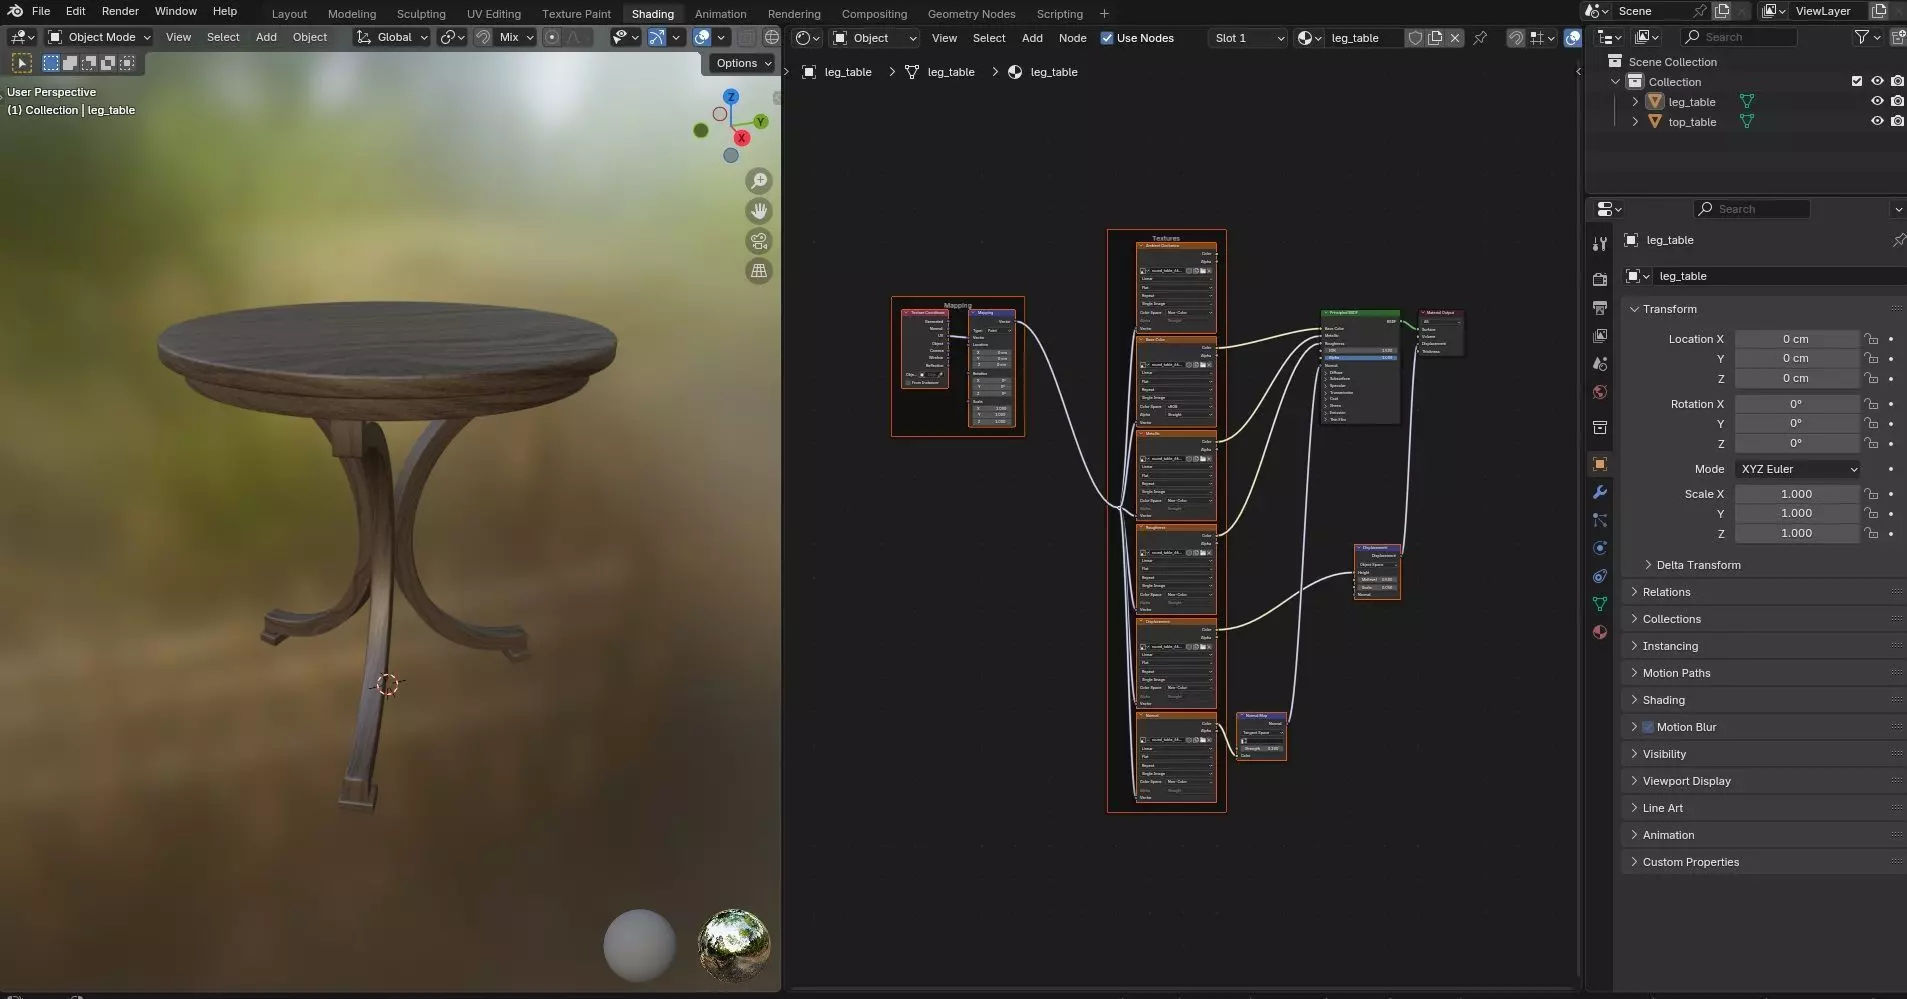Toggle the Motion Blur checkbox
This screenshot has height=999, width=1907.
pos(1648,727)
